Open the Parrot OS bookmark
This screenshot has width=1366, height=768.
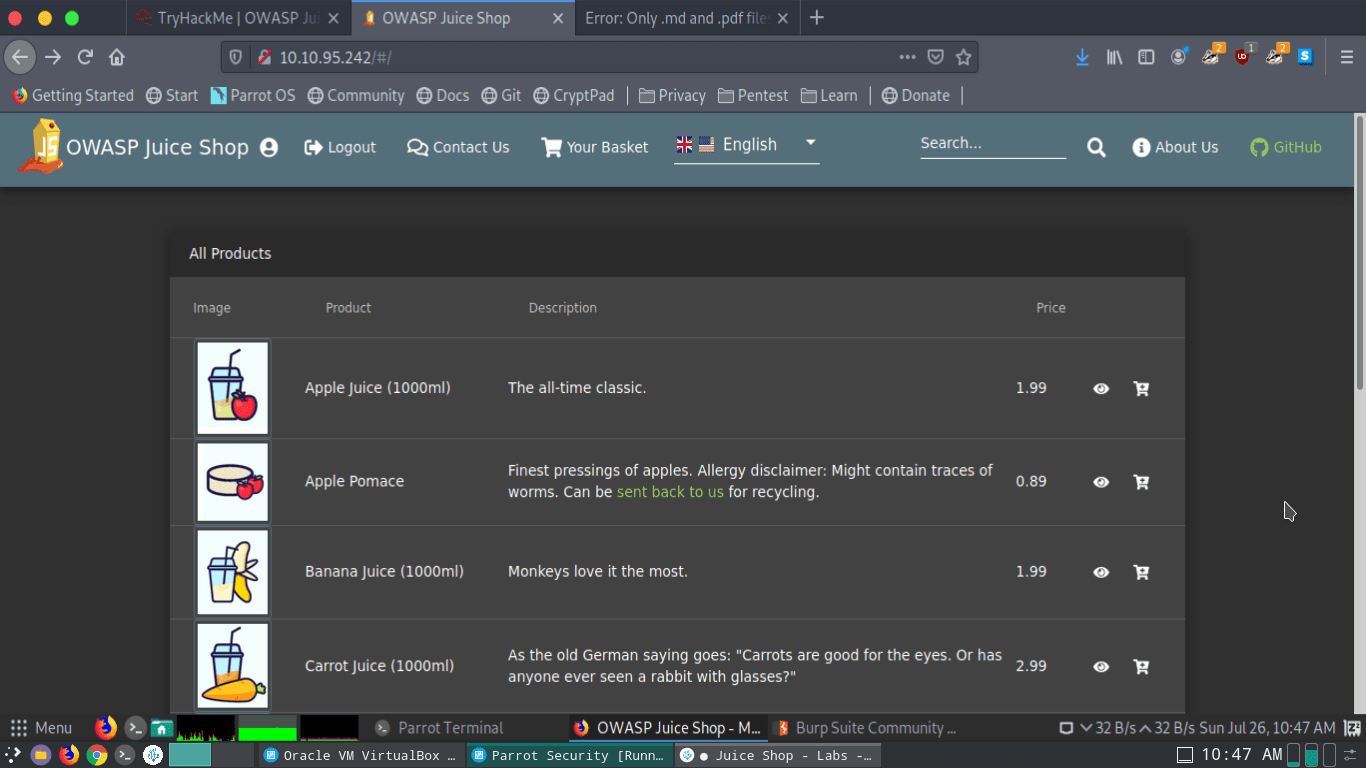[x=253, y=95]
